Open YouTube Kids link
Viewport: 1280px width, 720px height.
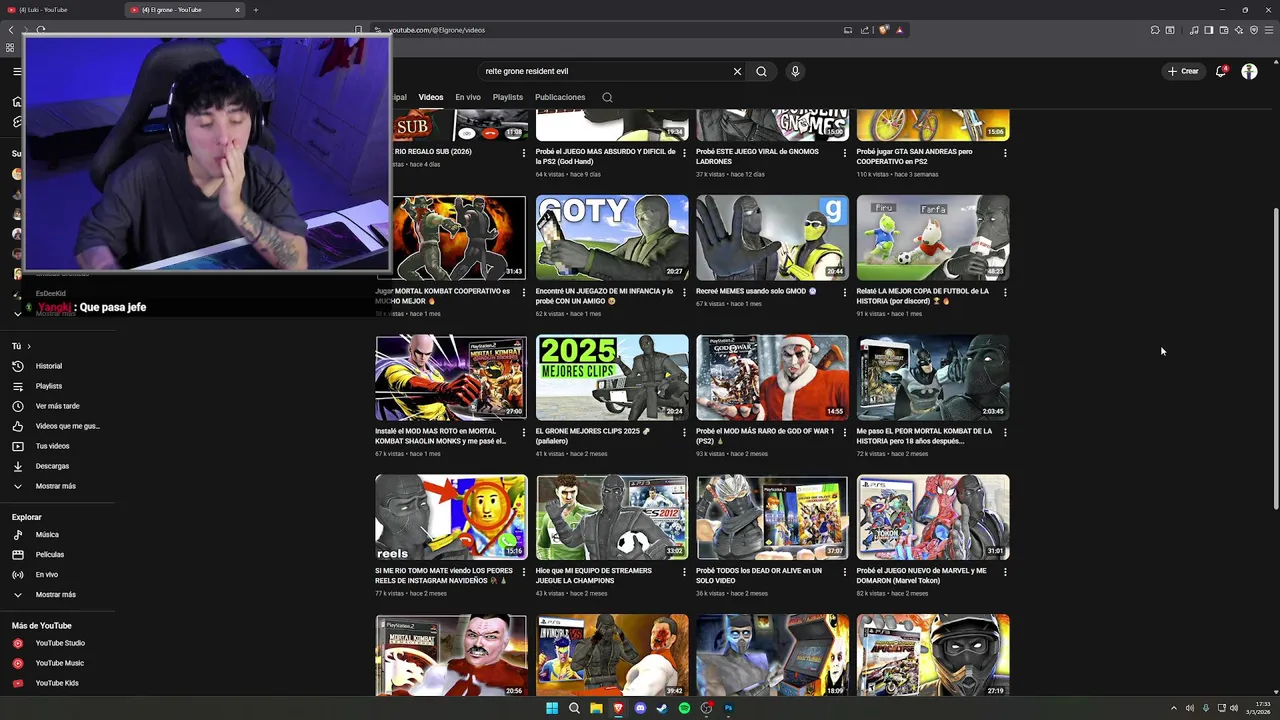57,683
